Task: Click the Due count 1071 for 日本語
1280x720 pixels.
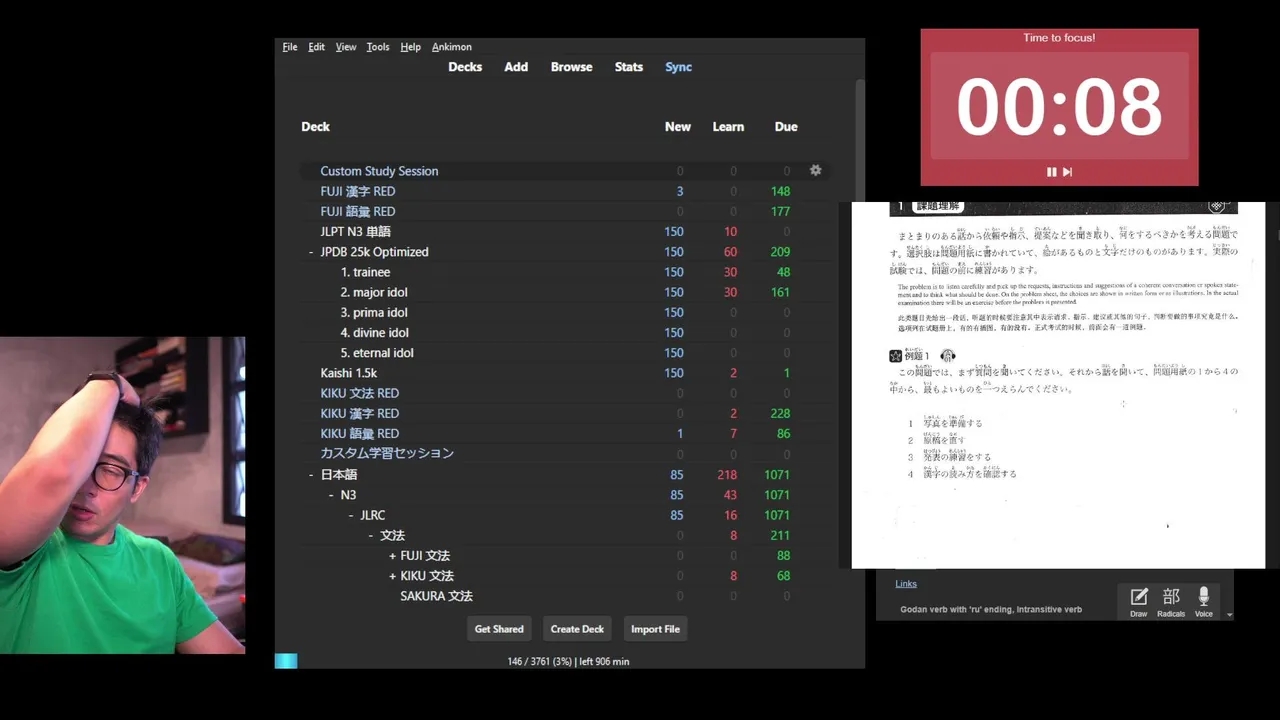Action: pos(776,475)
